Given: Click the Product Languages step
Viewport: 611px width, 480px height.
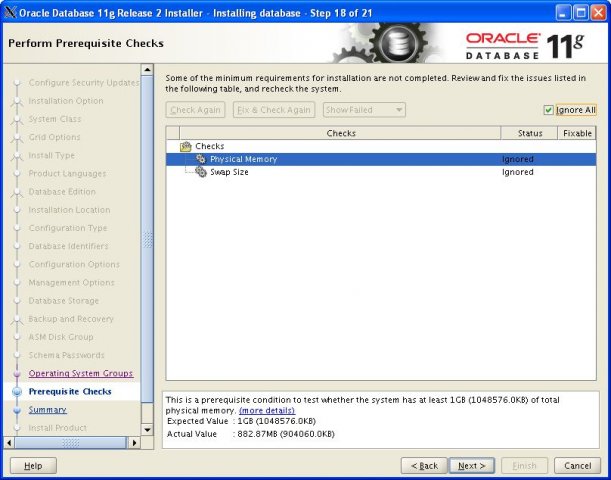Looking at the screenshot, I should click(67, 173).
